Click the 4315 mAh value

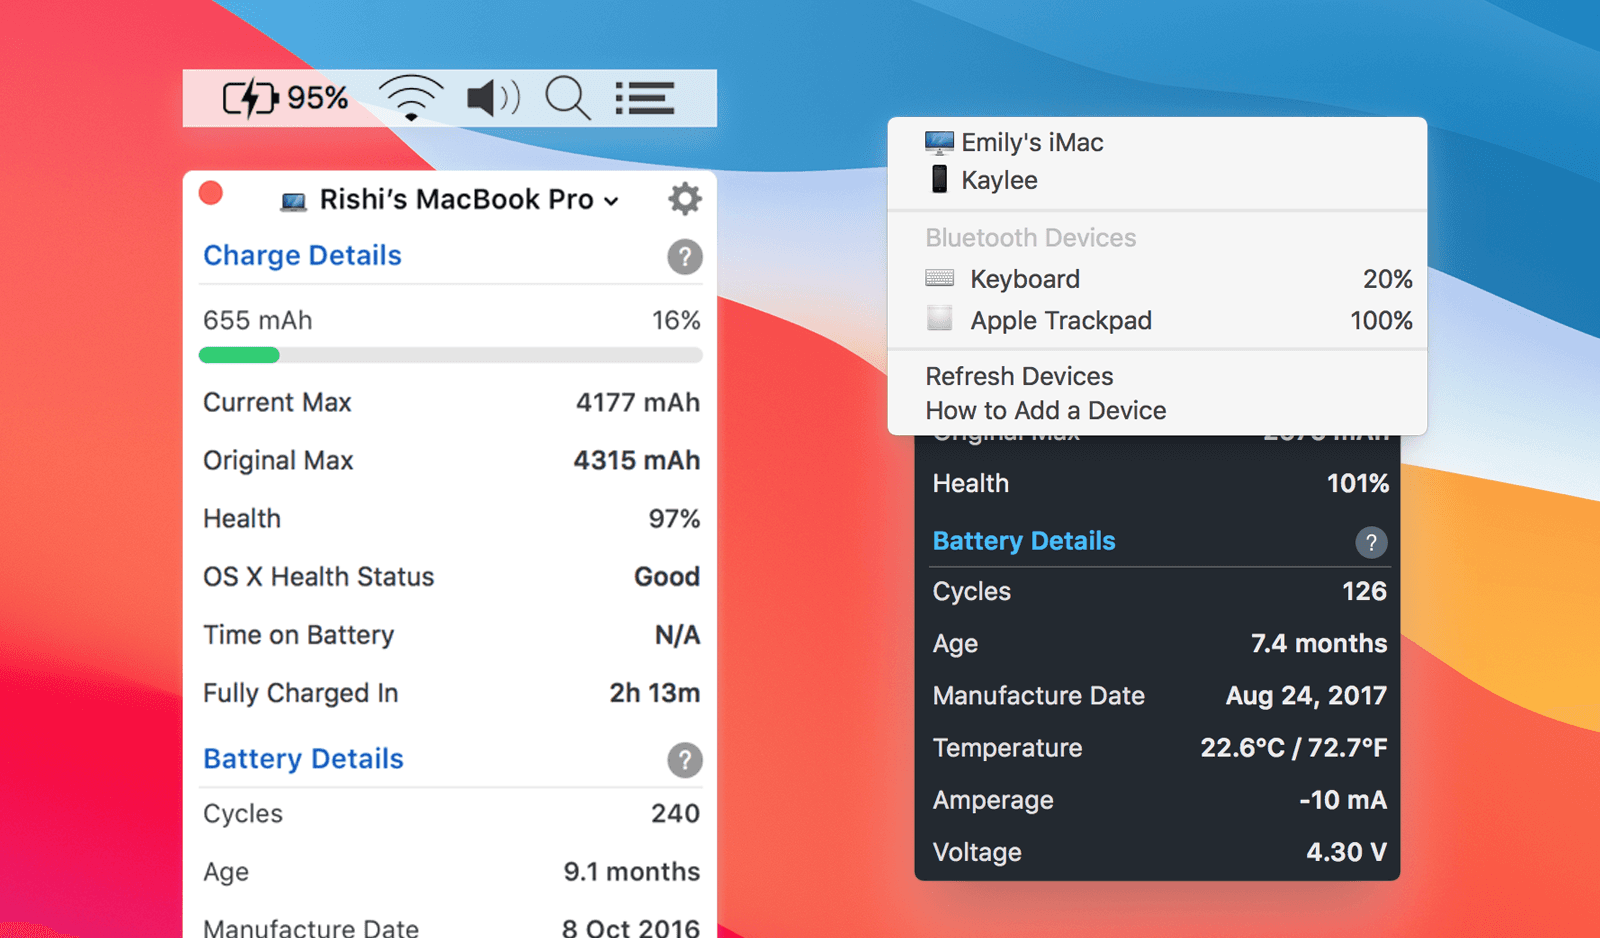click(x=637, y=460)
